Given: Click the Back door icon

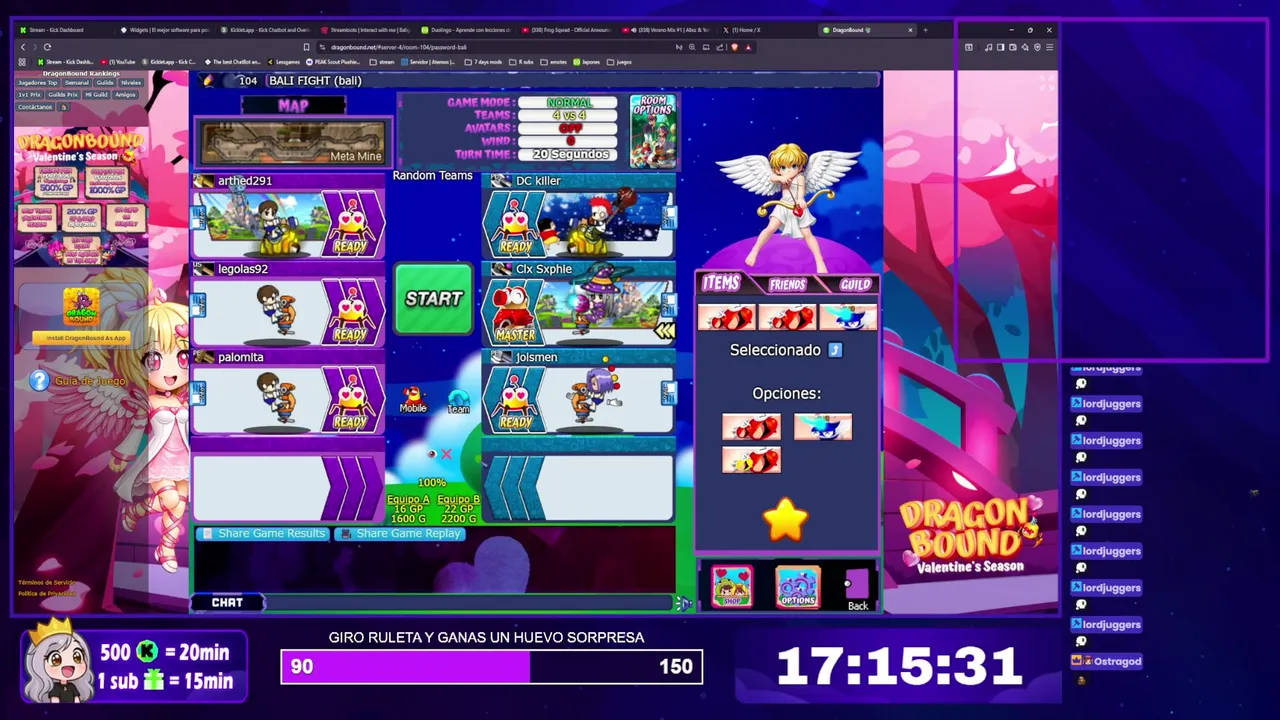Looking at the screenshot, I should click(857, 589).
